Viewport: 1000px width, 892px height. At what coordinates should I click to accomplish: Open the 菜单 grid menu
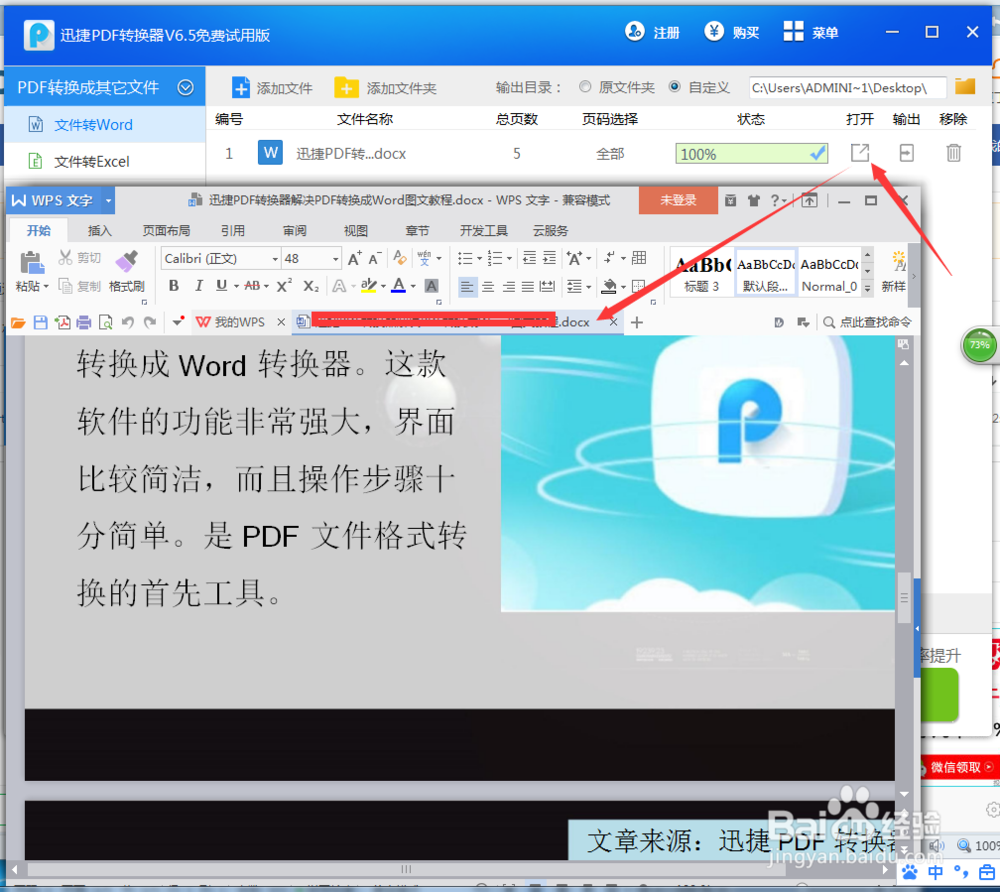point(793,31)
